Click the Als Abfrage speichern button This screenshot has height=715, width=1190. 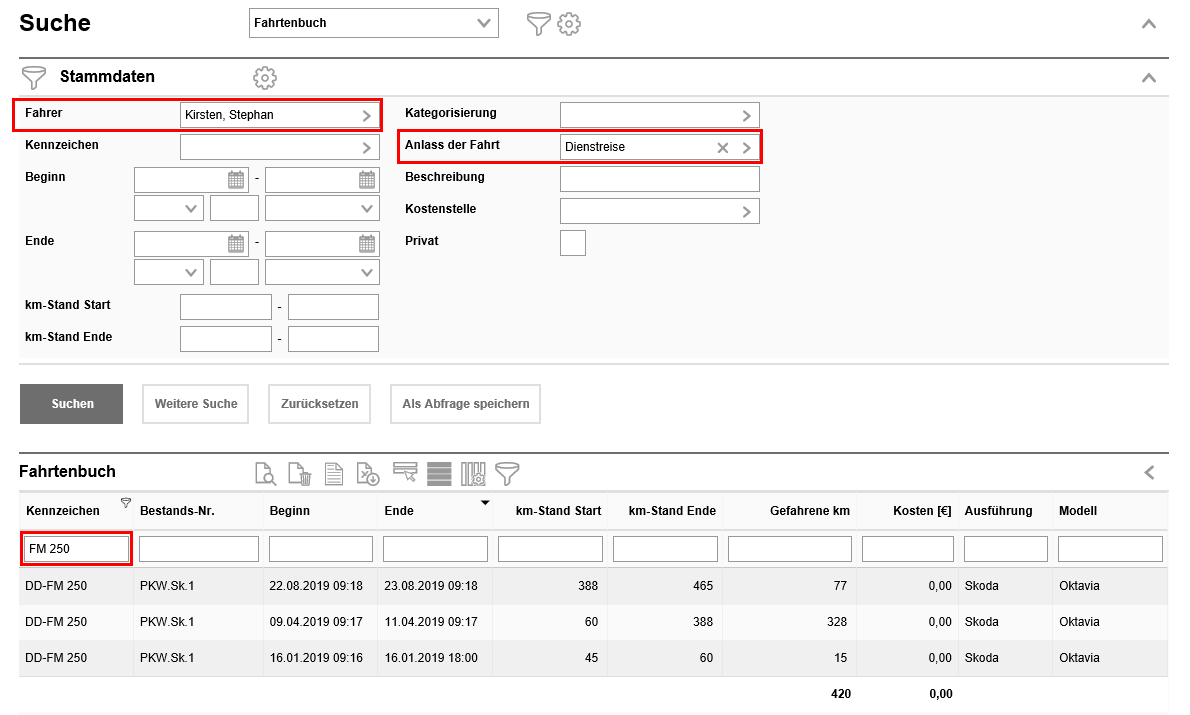(465, 404)
